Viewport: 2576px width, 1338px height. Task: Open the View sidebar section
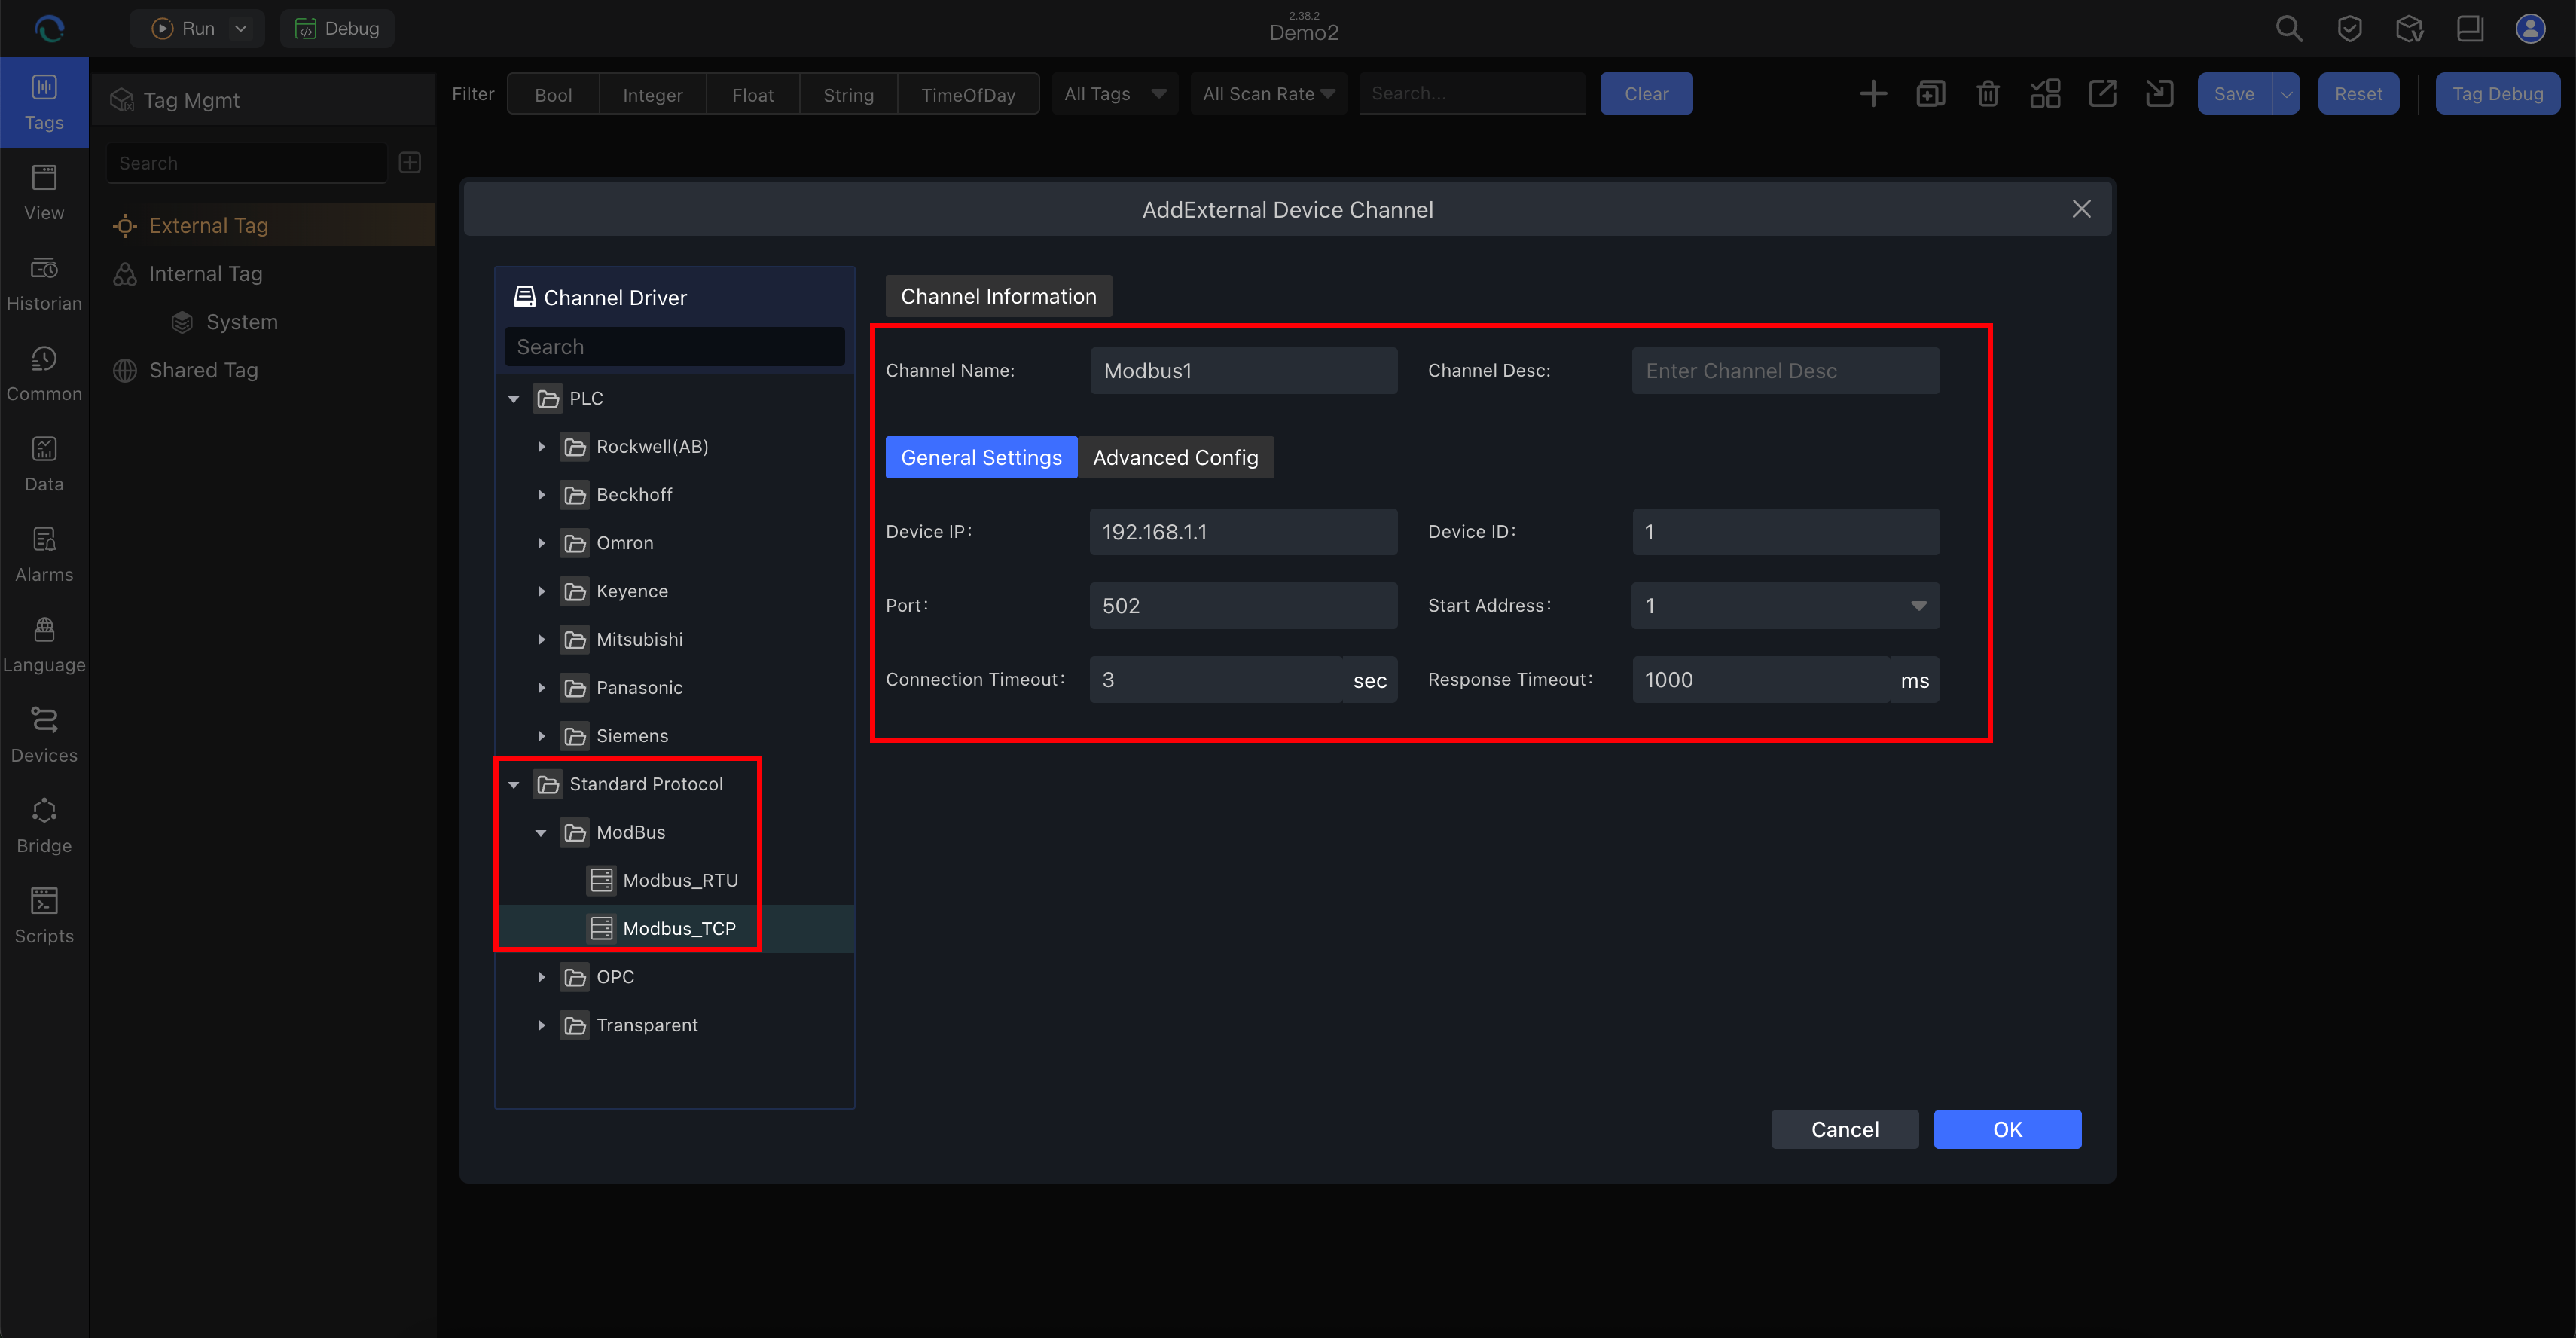44,193
